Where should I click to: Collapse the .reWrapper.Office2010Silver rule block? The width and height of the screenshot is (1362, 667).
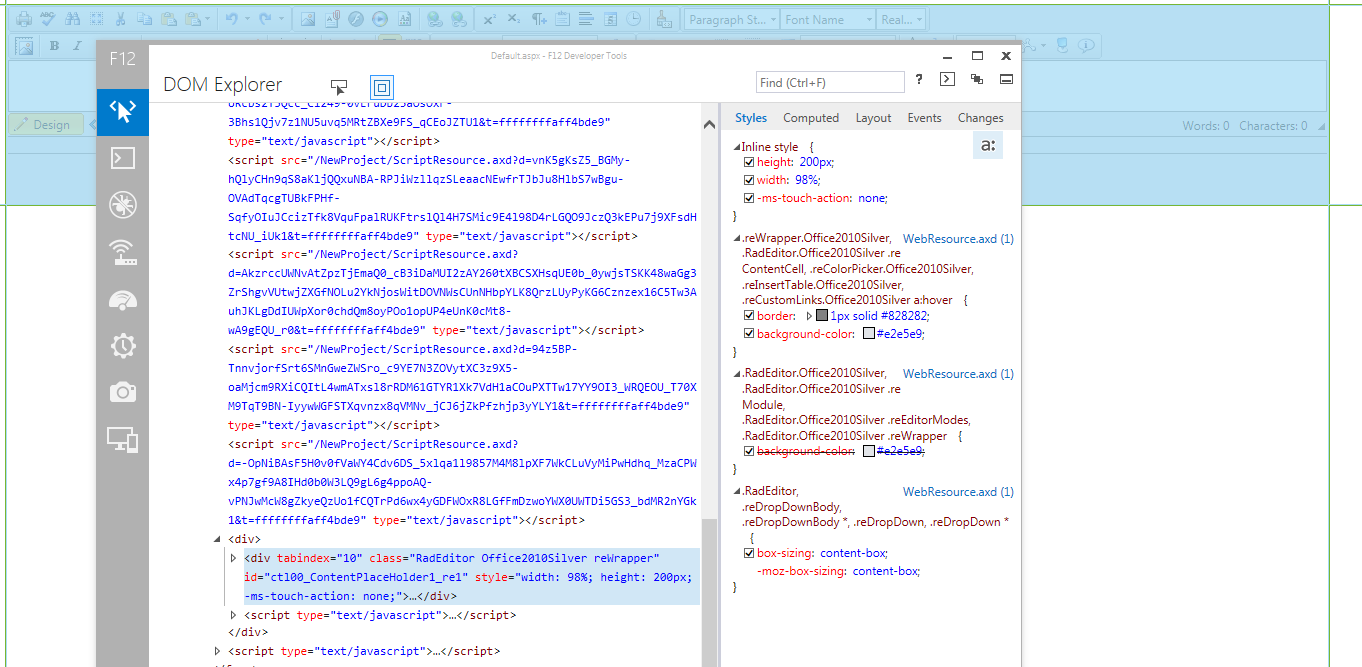(737, 239)
